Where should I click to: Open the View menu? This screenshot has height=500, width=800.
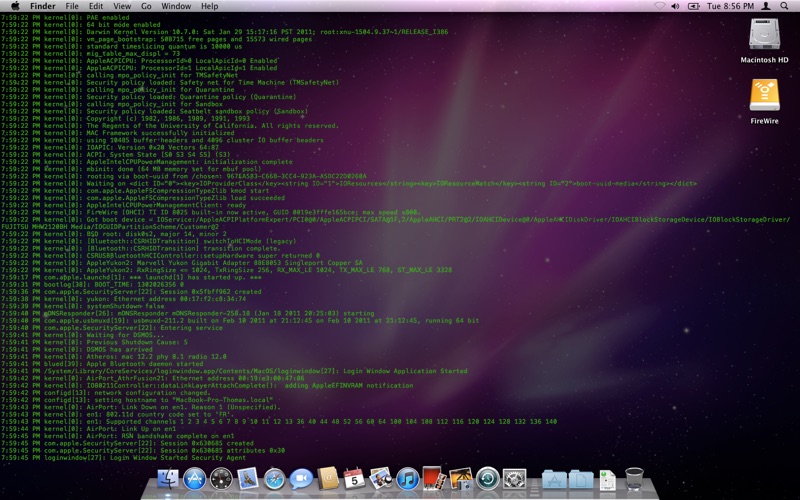point(122,6)
